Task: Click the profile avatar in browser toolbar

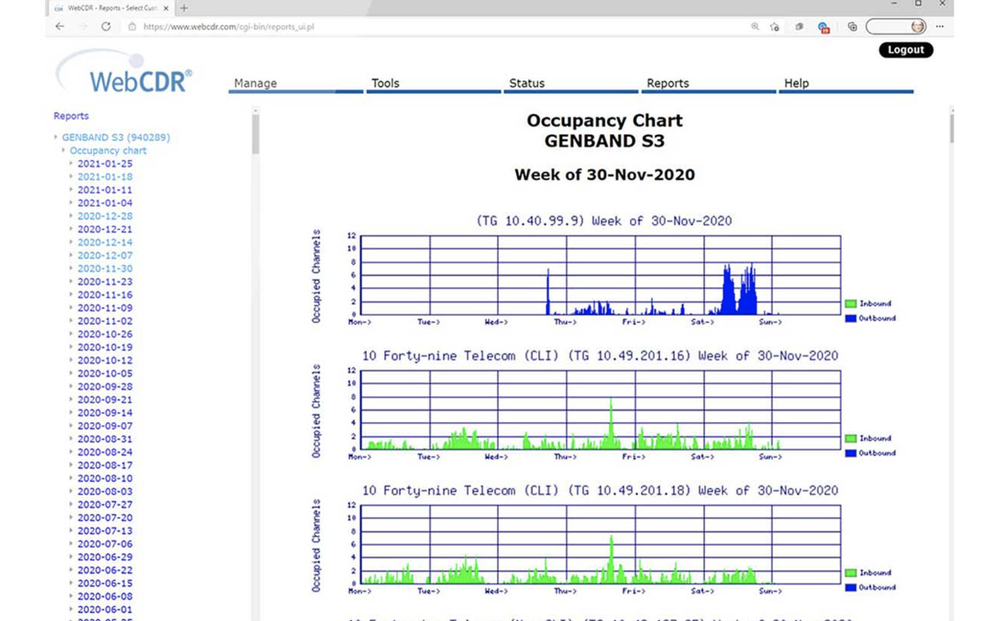Action: [917, 27]
